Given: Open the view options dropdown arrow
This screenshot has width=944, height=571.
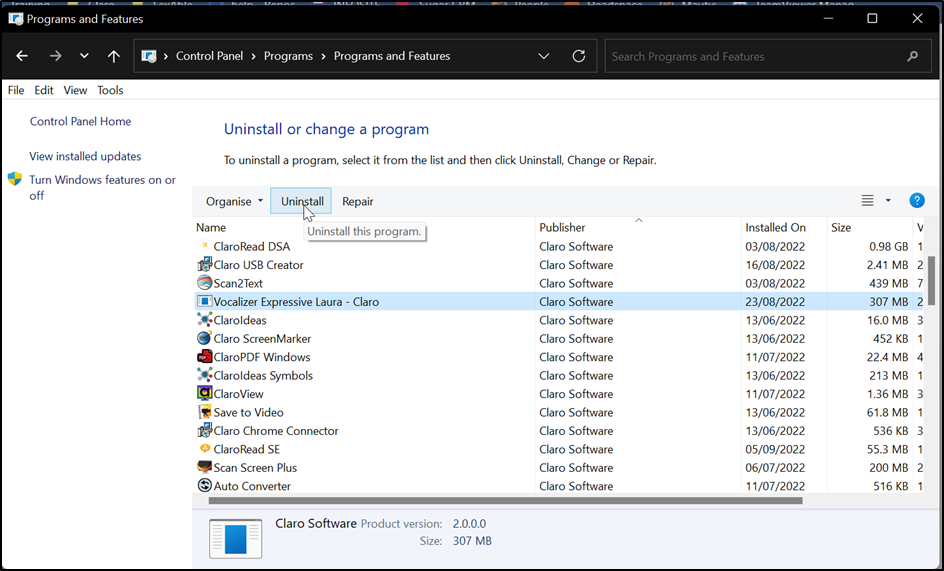Looking at the screenshot, I should 888,201.
